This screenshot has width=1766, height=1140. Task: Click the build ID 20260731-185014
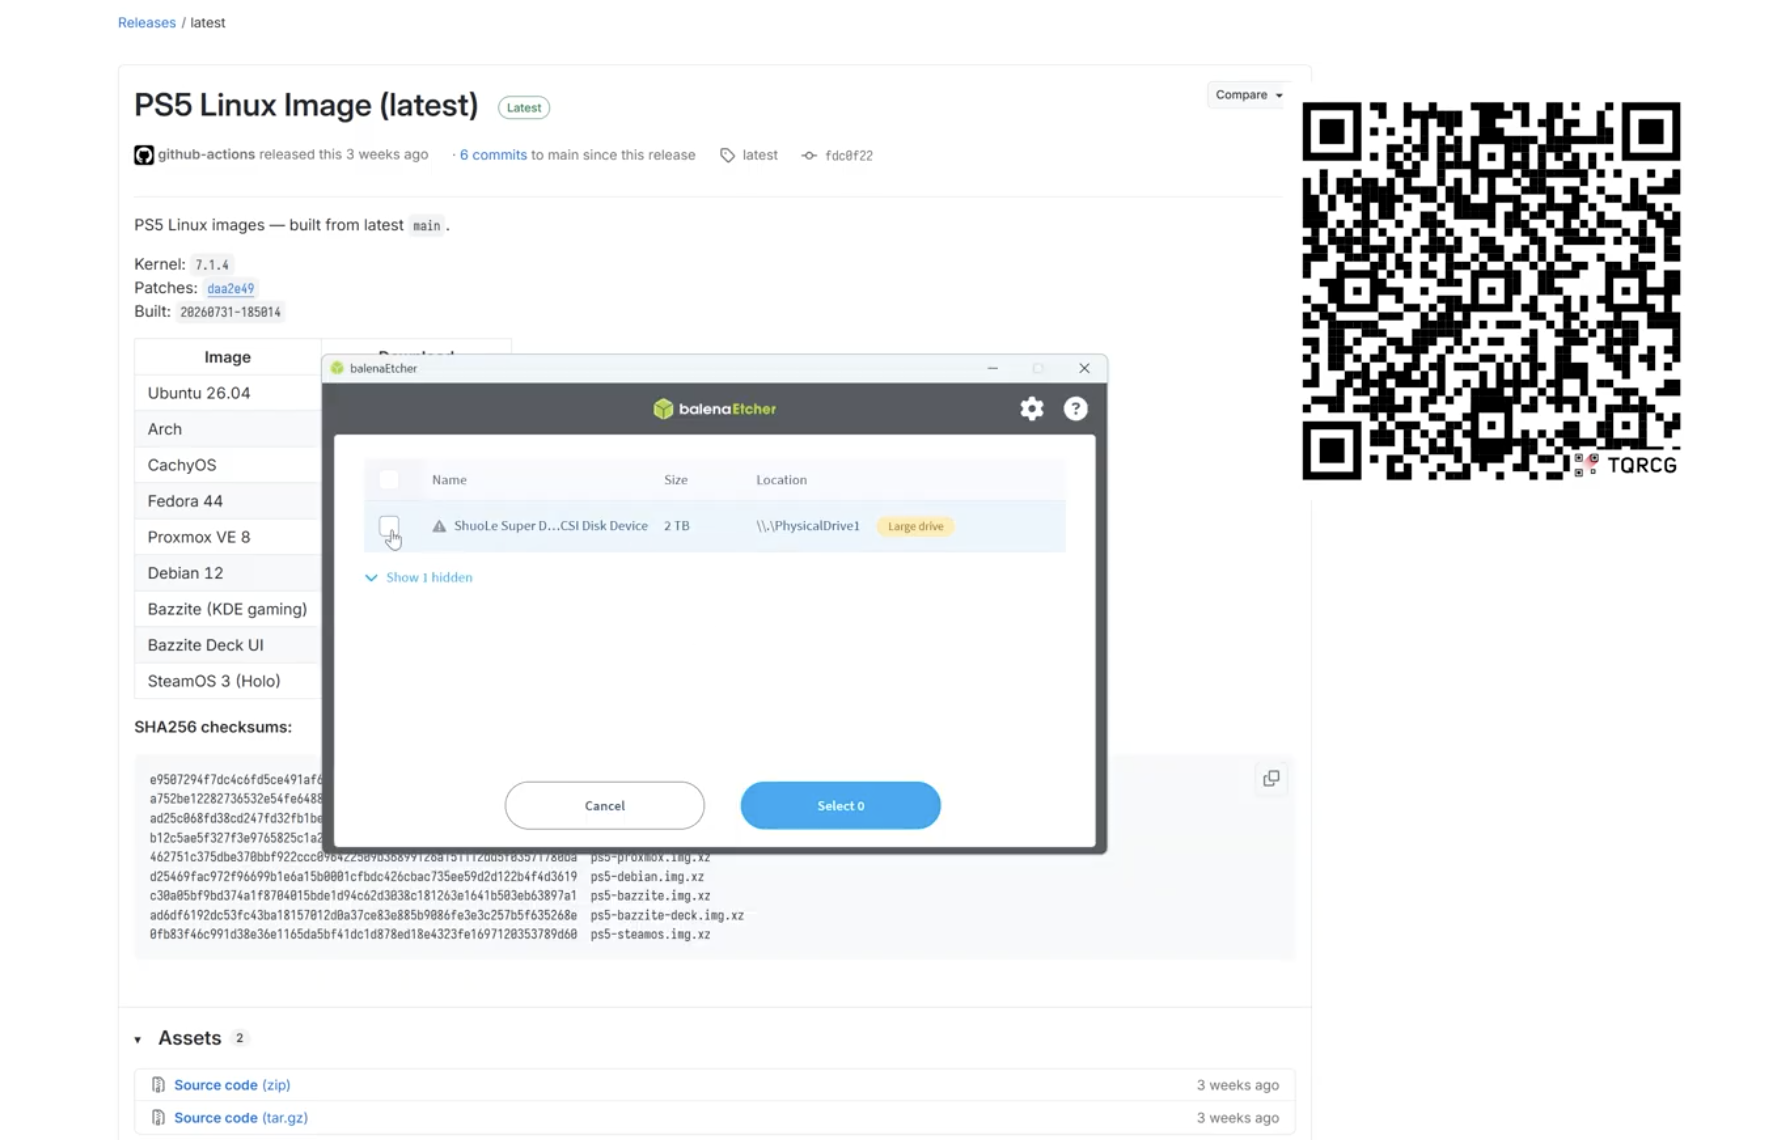230,312
